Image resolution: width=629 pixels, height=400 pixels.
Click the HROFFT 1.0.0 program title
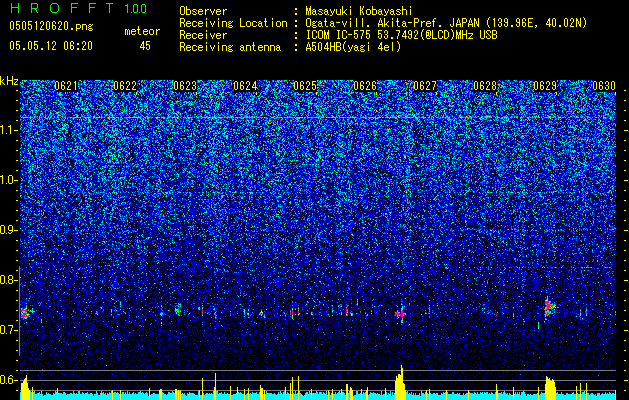point(79,8)
